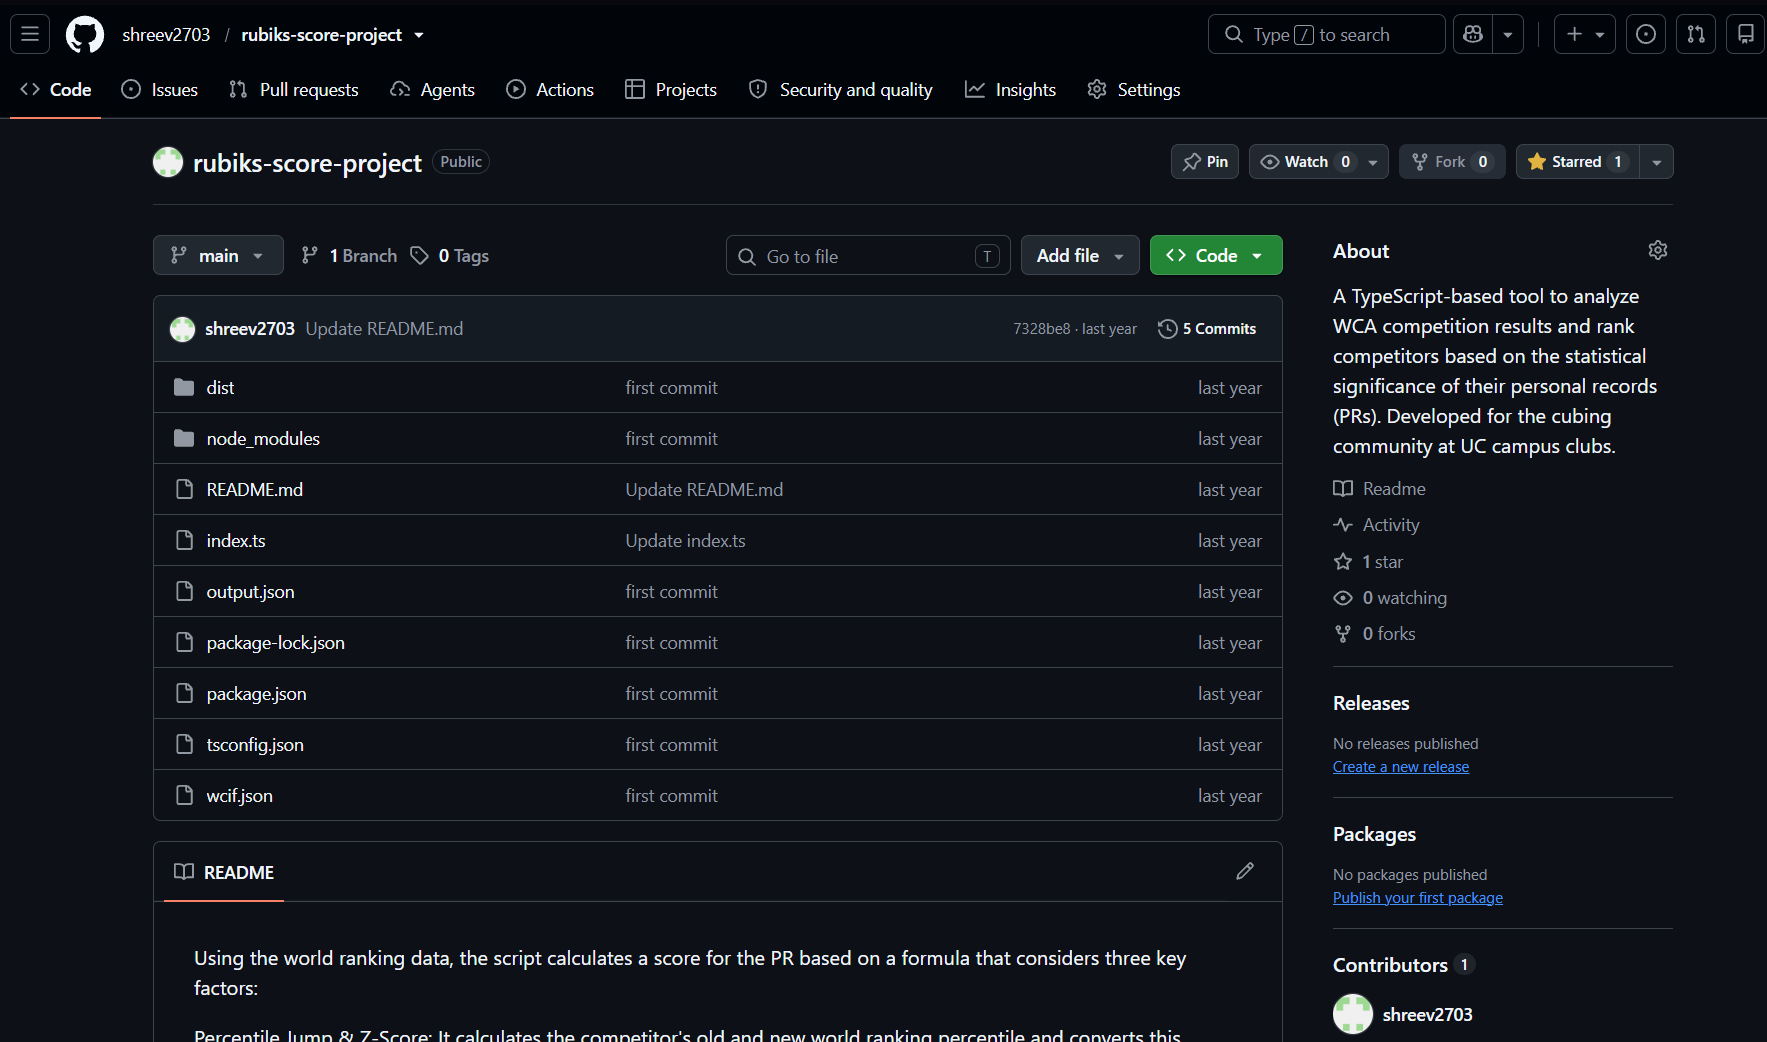Open the issues inbox icon in header
This screenshot has height=1042, width=1767.
[1645, 34]
